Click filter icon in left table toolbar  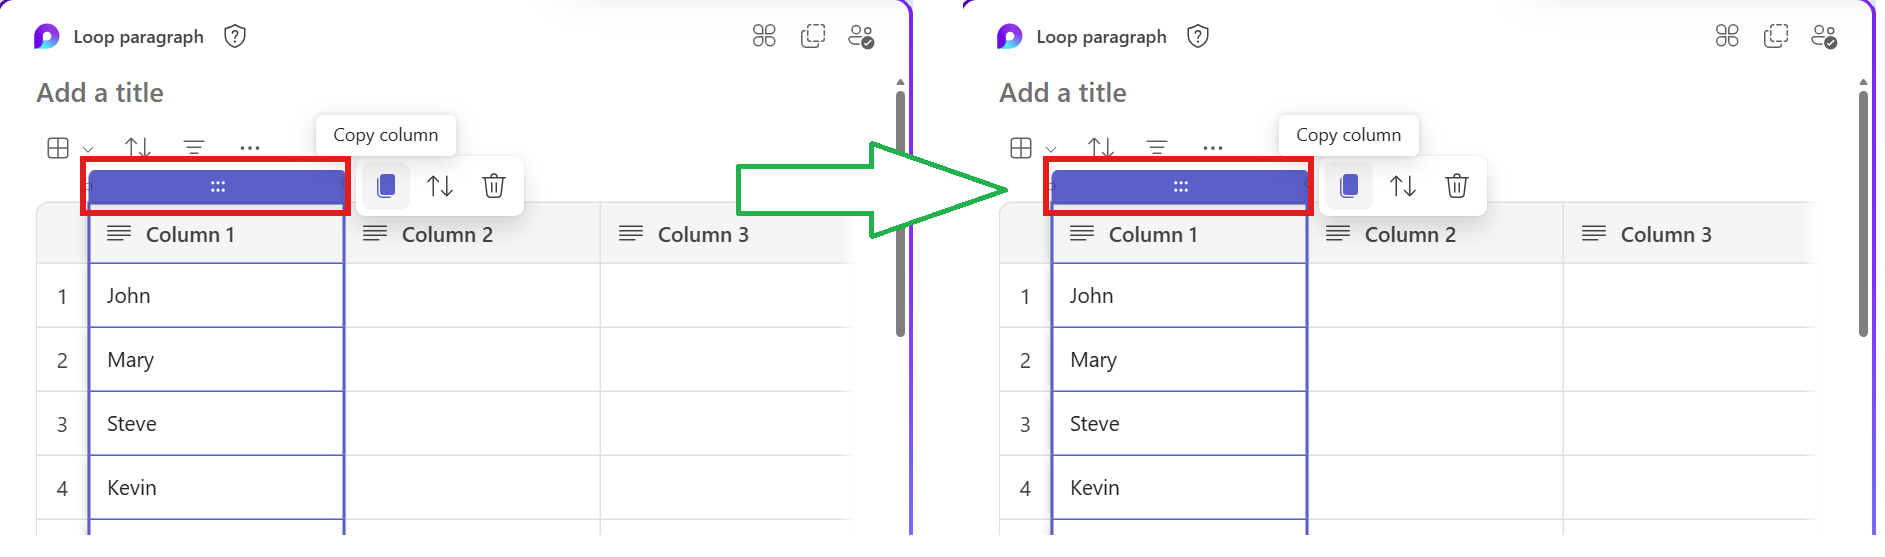pyautogui.click(x=194, y=148)
